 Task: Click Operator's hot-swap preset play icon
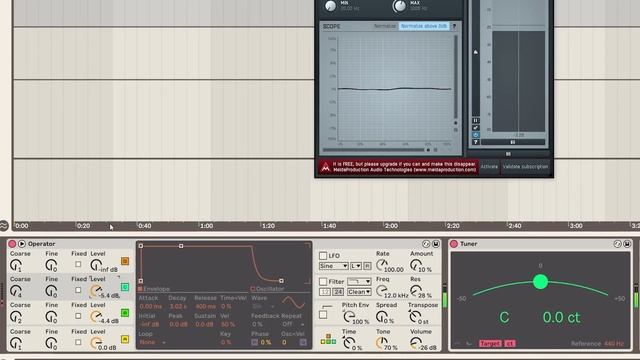click(x=22, y=244)
